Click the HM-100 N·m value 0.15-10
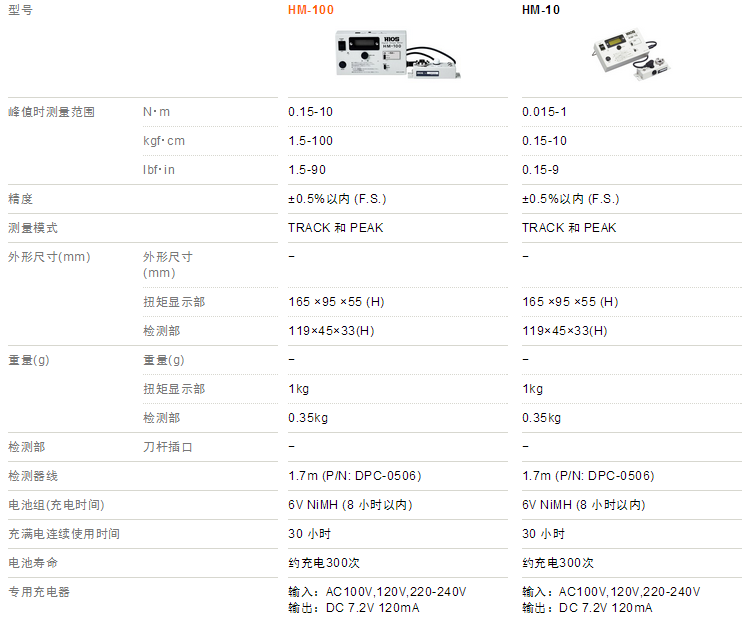The width and height of the screenshot is (748, 619). (x=310, y=112)
